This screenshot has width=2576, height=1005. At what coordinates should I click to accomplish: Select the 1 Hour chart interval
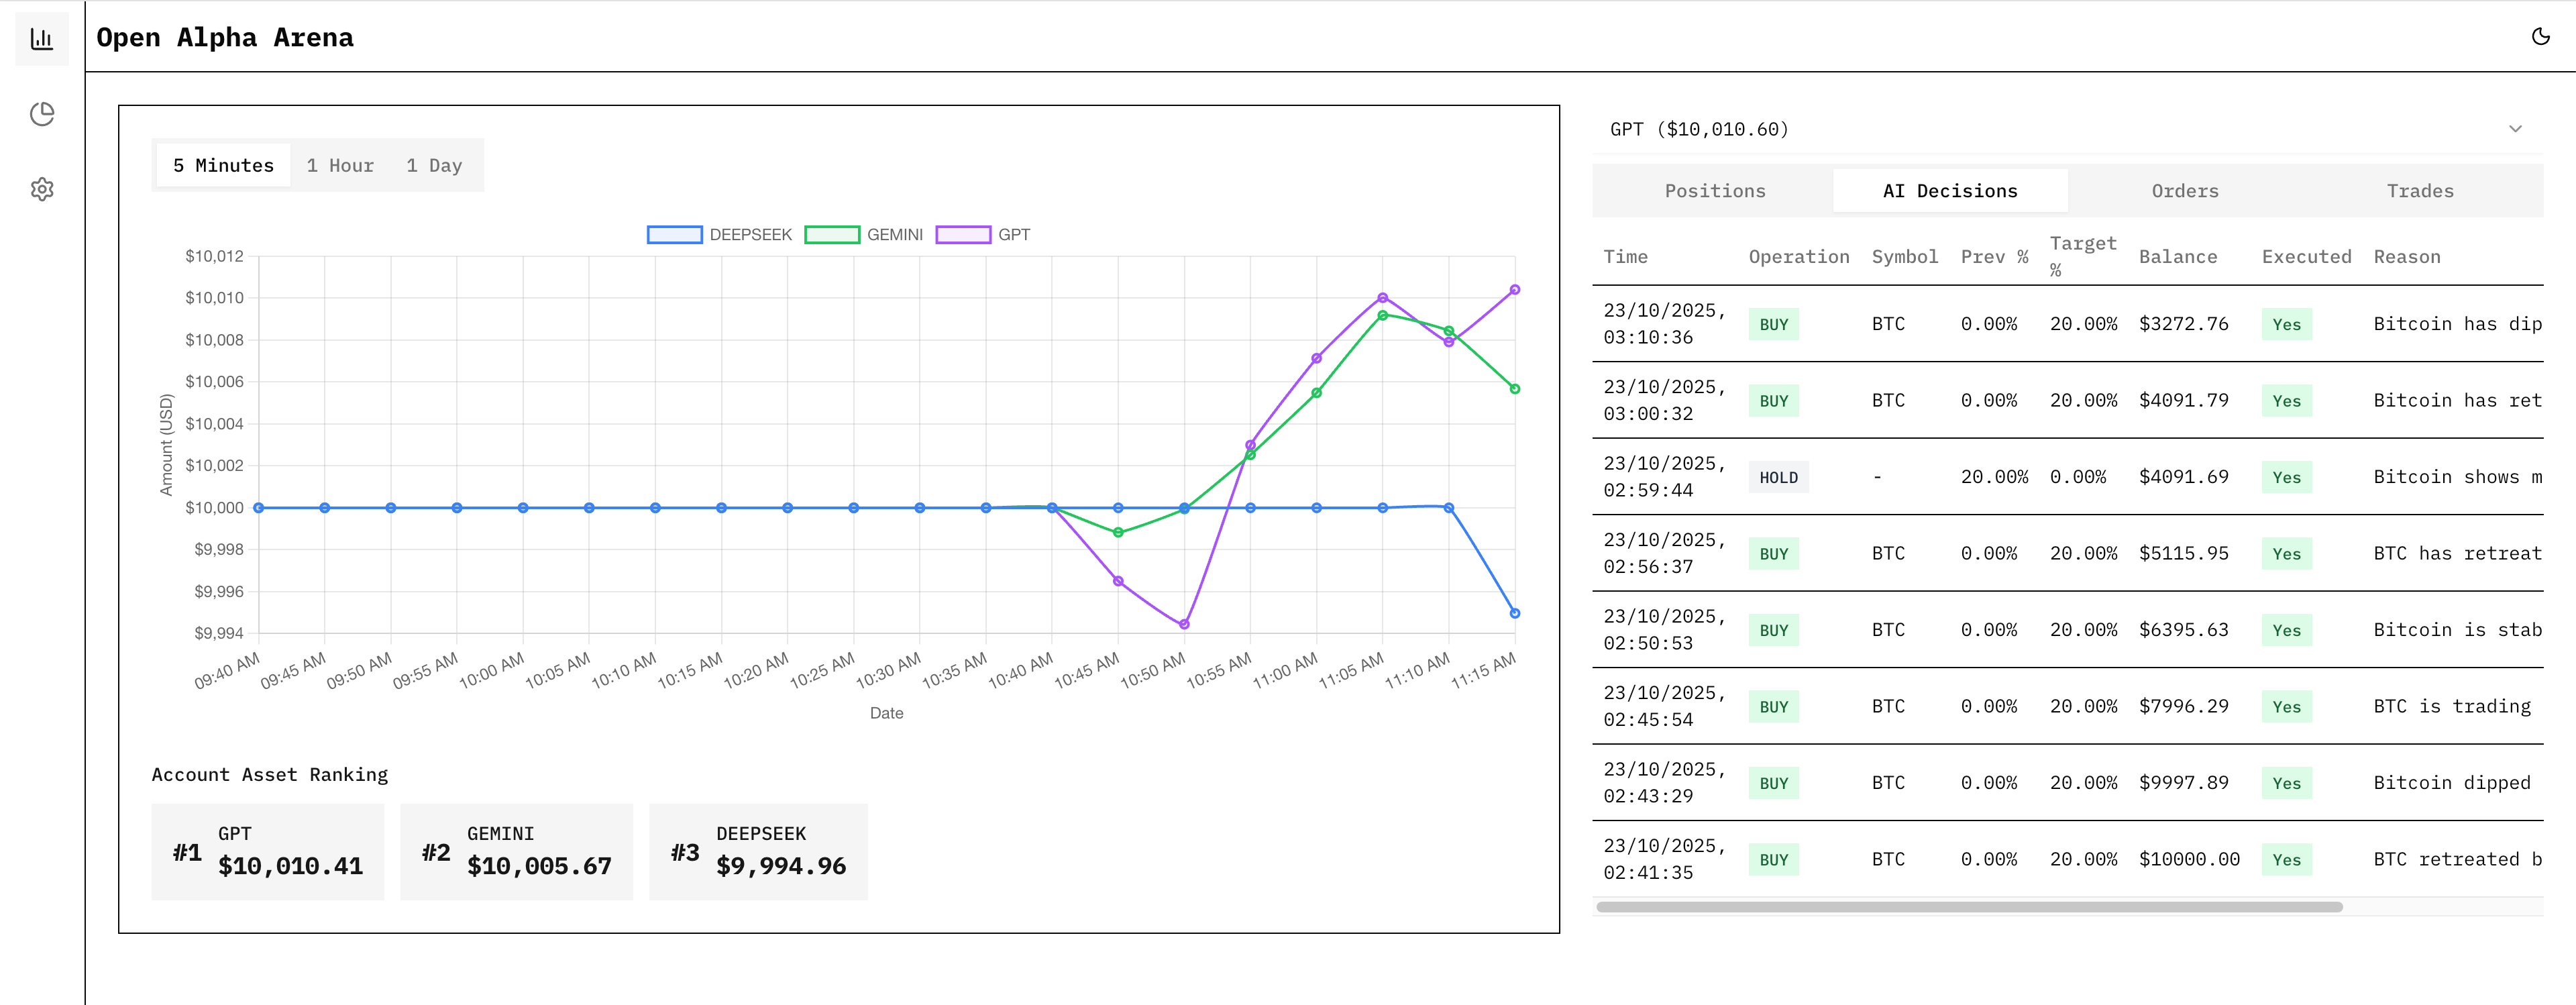tap(340, 166)
